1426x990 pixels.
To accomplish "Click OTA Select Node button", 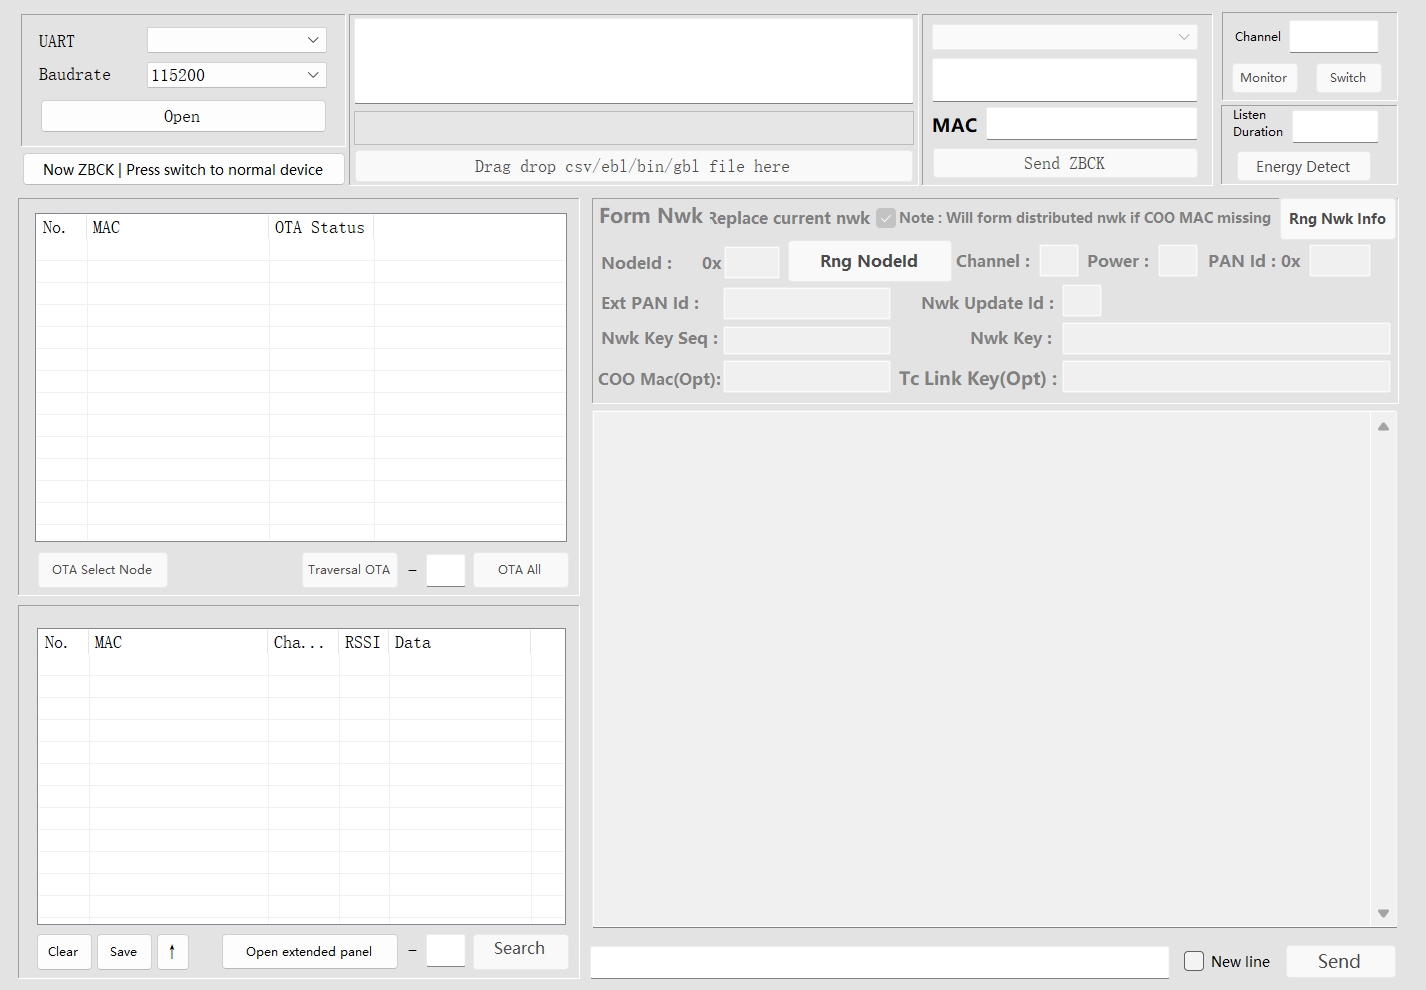I will coord(102,569).
